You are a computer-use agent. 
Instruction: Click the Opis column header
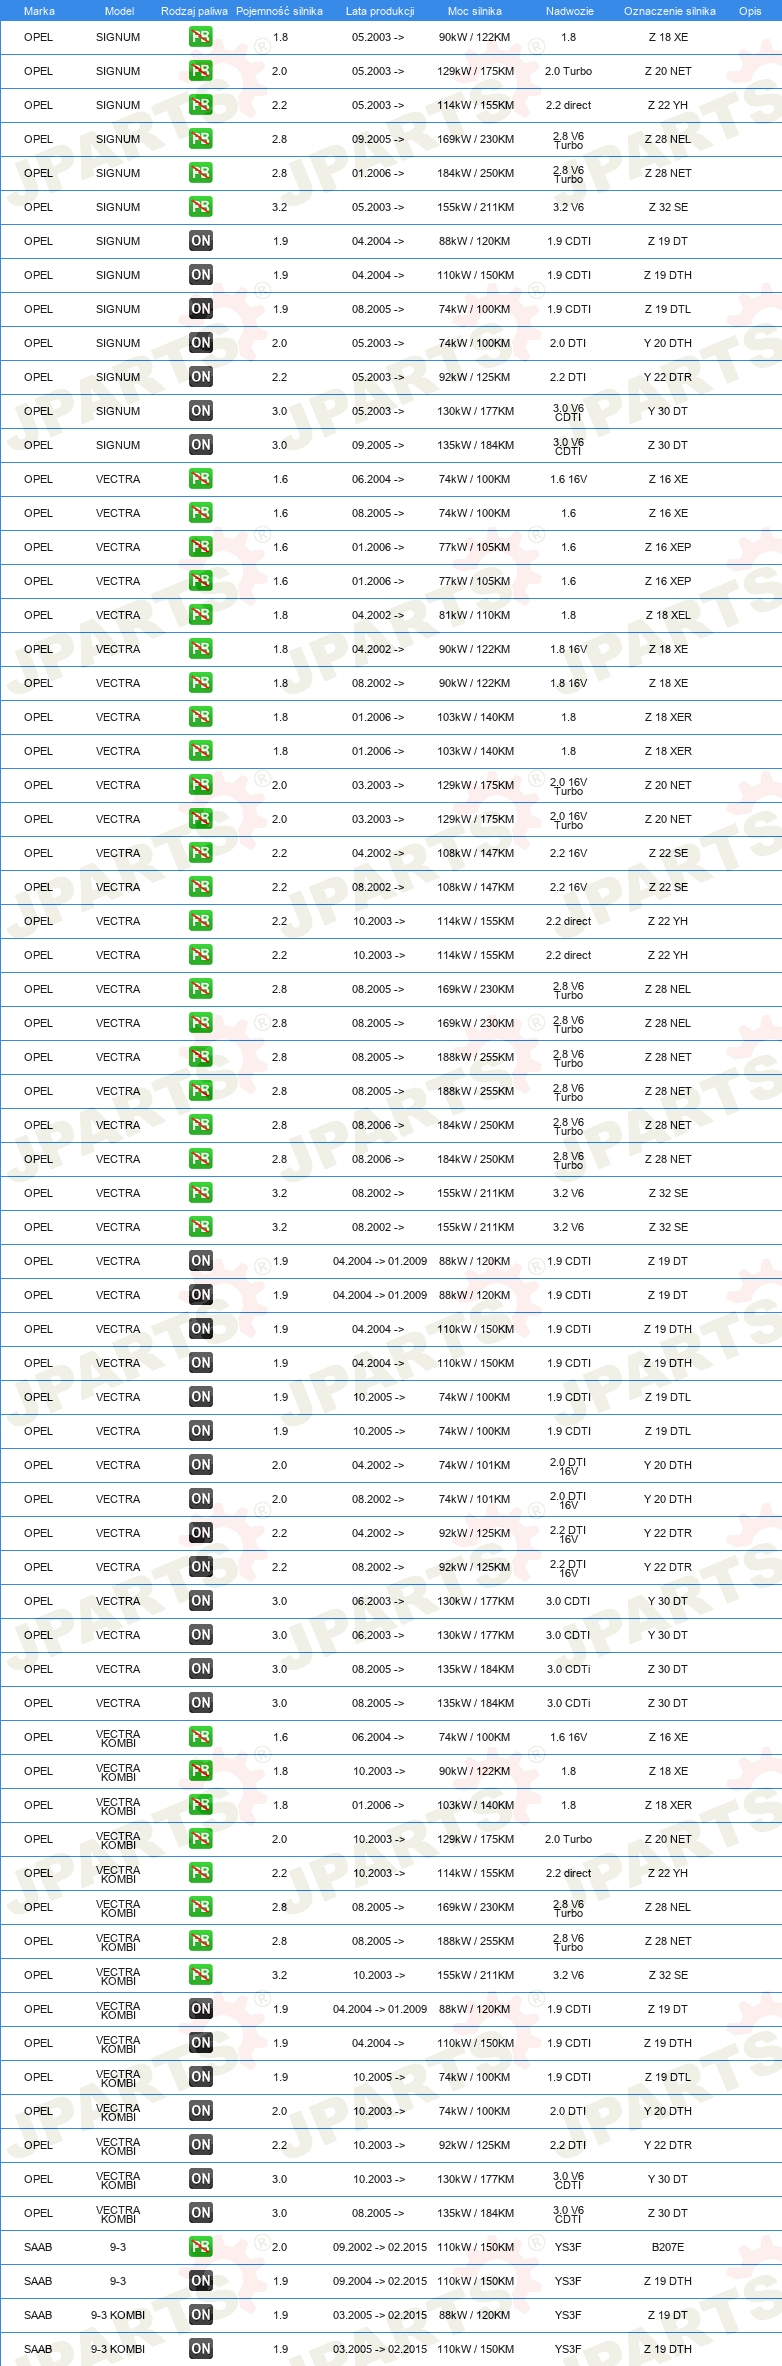point(750,11)
